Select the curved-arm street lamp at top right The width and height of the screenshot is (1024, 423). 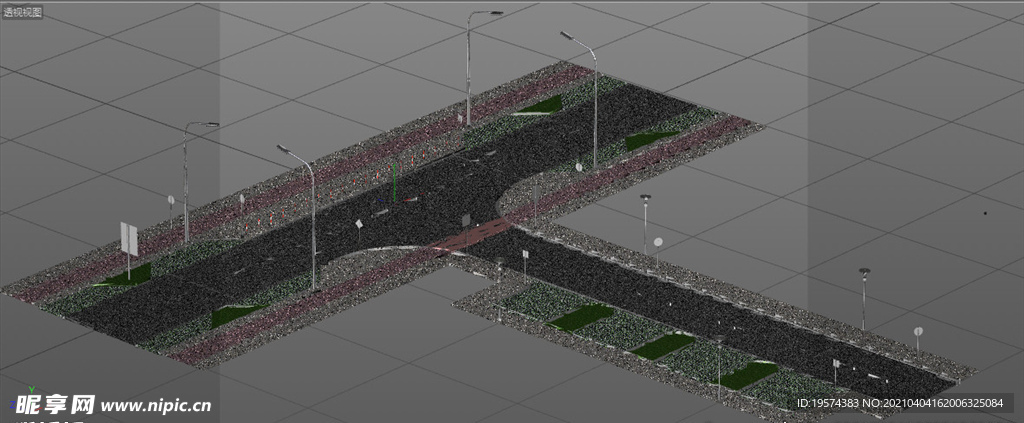click(593, 95)
